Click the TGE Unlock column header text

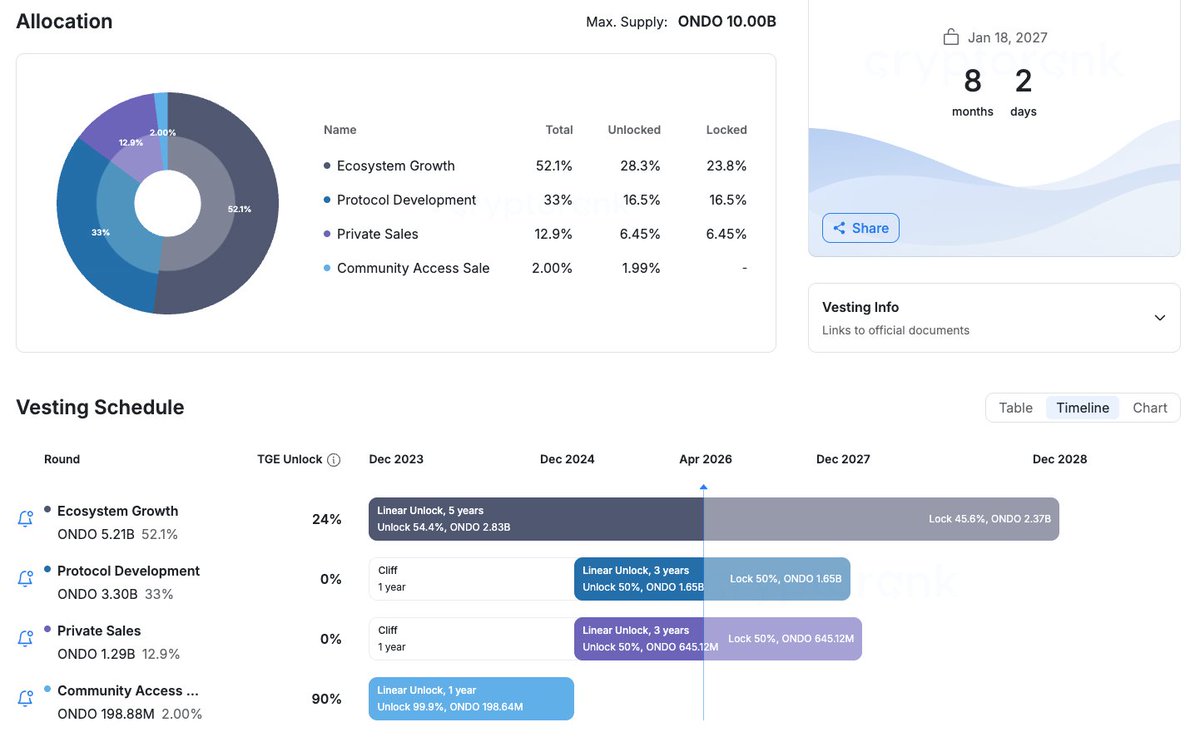click(x=290, y=460)
